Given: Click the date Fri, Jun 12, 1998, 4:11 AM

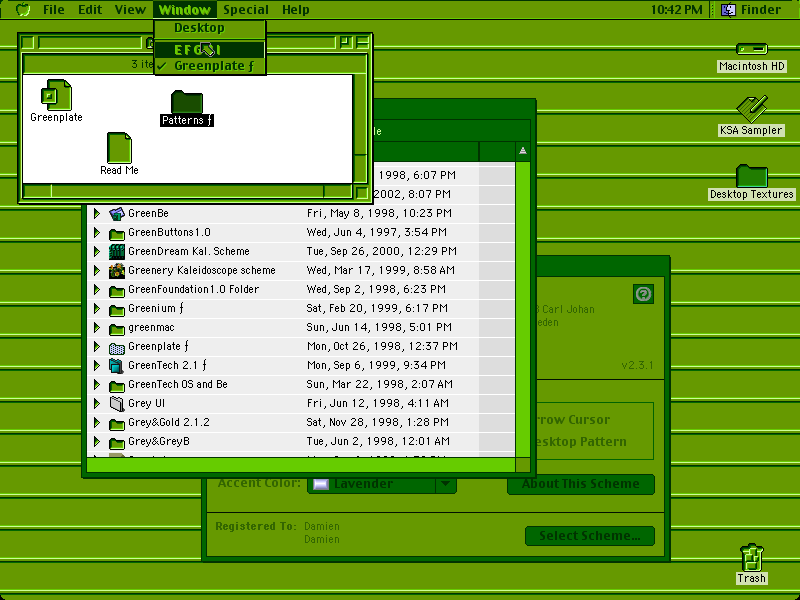Looking at the screenshot, I should tap(378, 404).
